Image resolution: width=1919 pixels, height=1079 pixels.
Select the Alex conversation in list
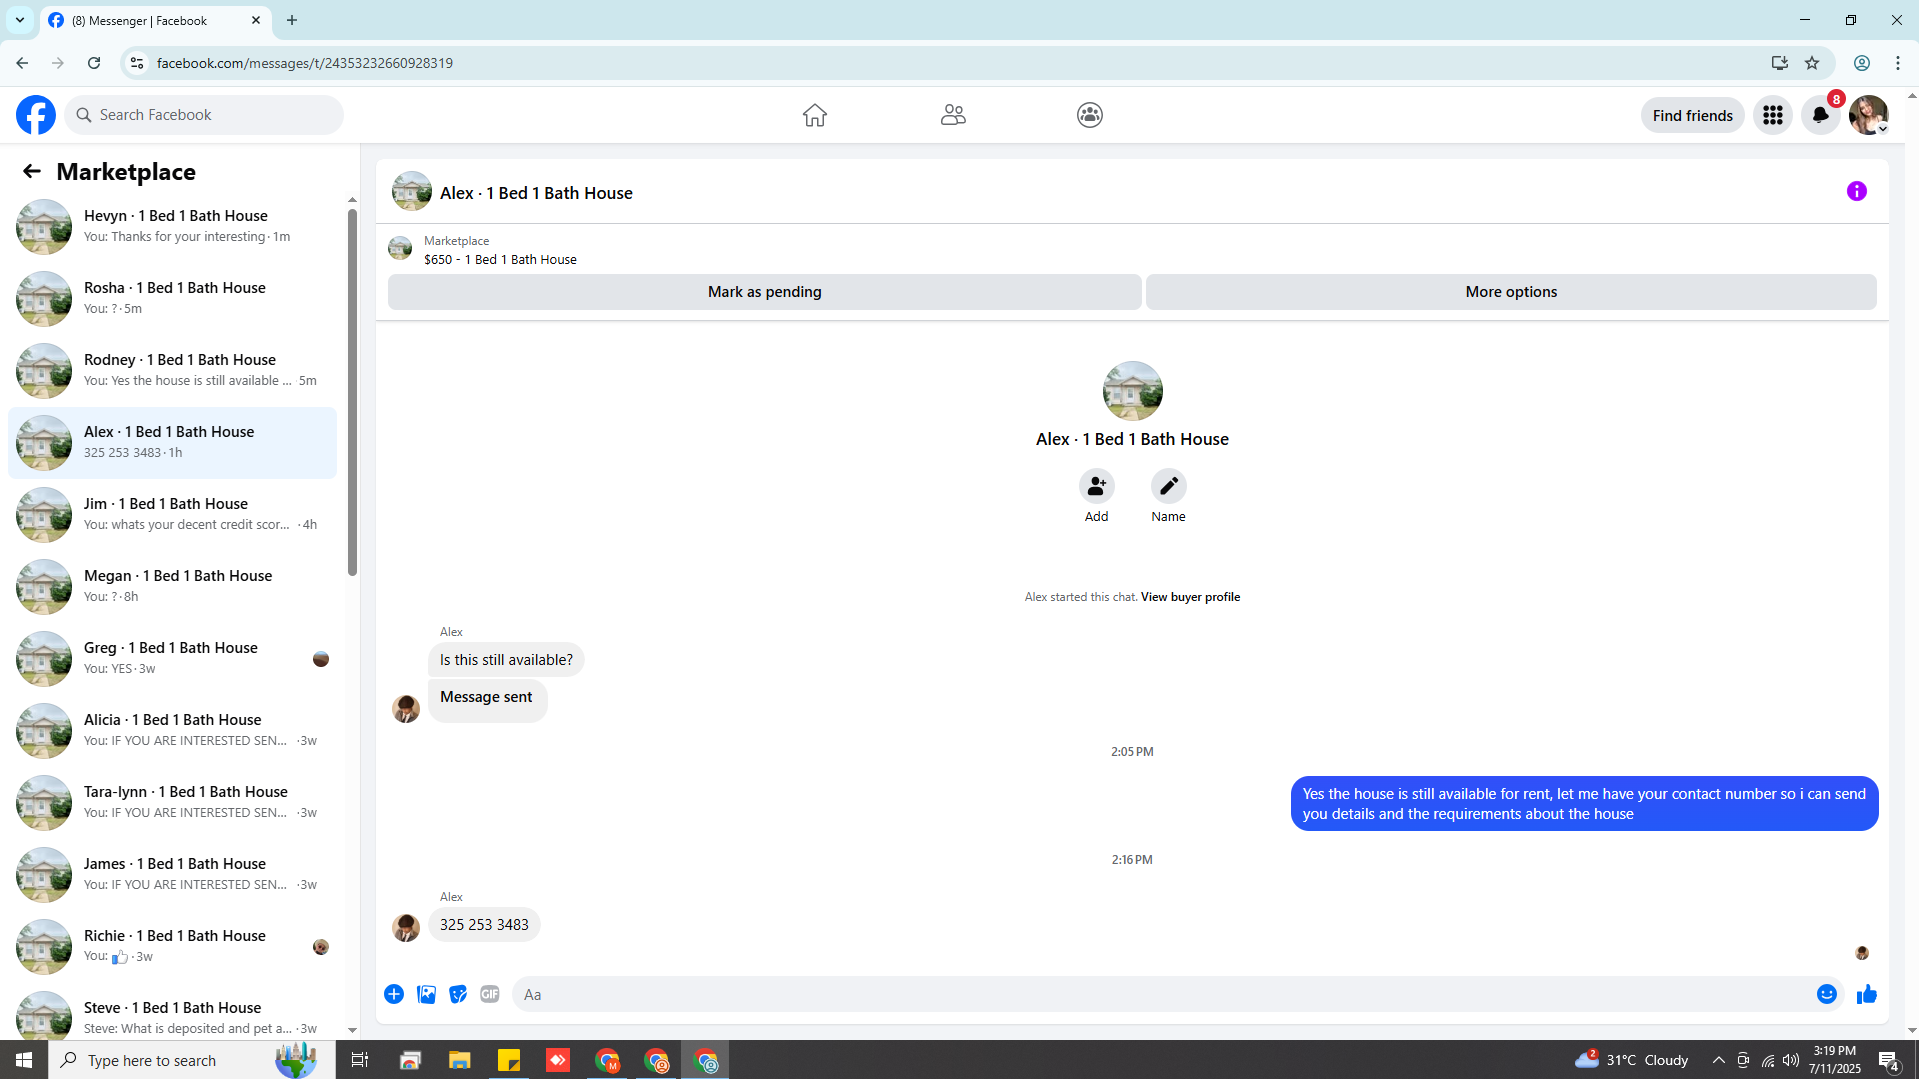coord(172,443)
